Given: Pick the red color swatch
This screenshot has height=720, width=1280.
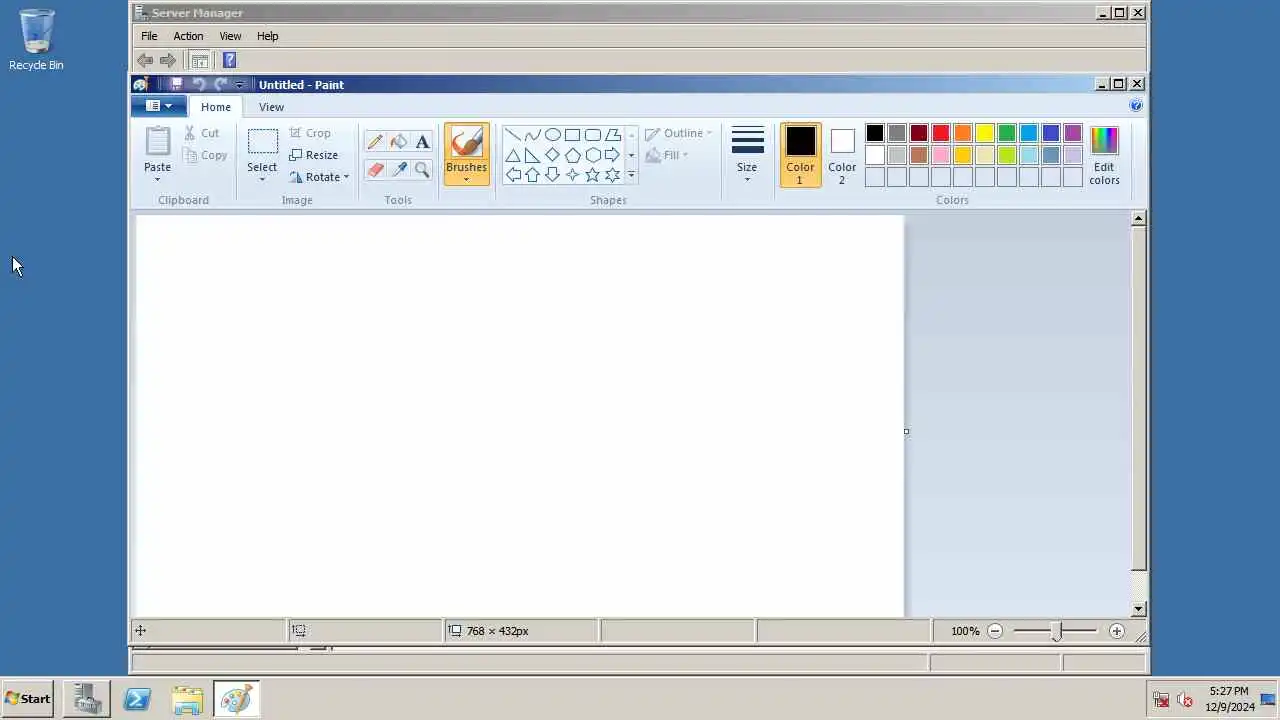Looking at the screenshot, I should pos(941,133).
